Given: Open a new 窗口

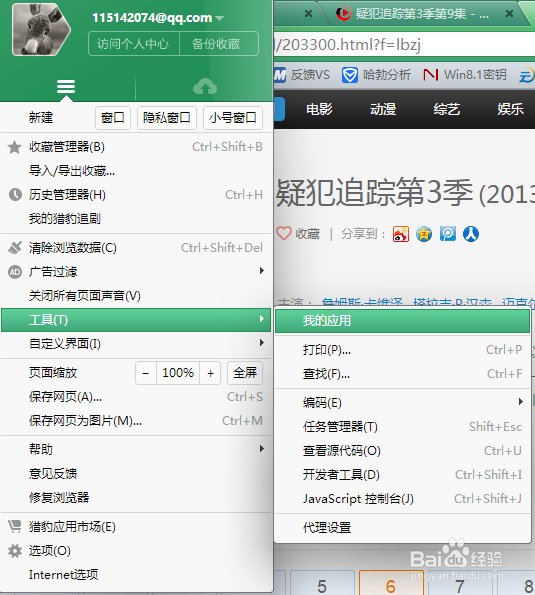Looking at the screenshot, I should [113, 118].
